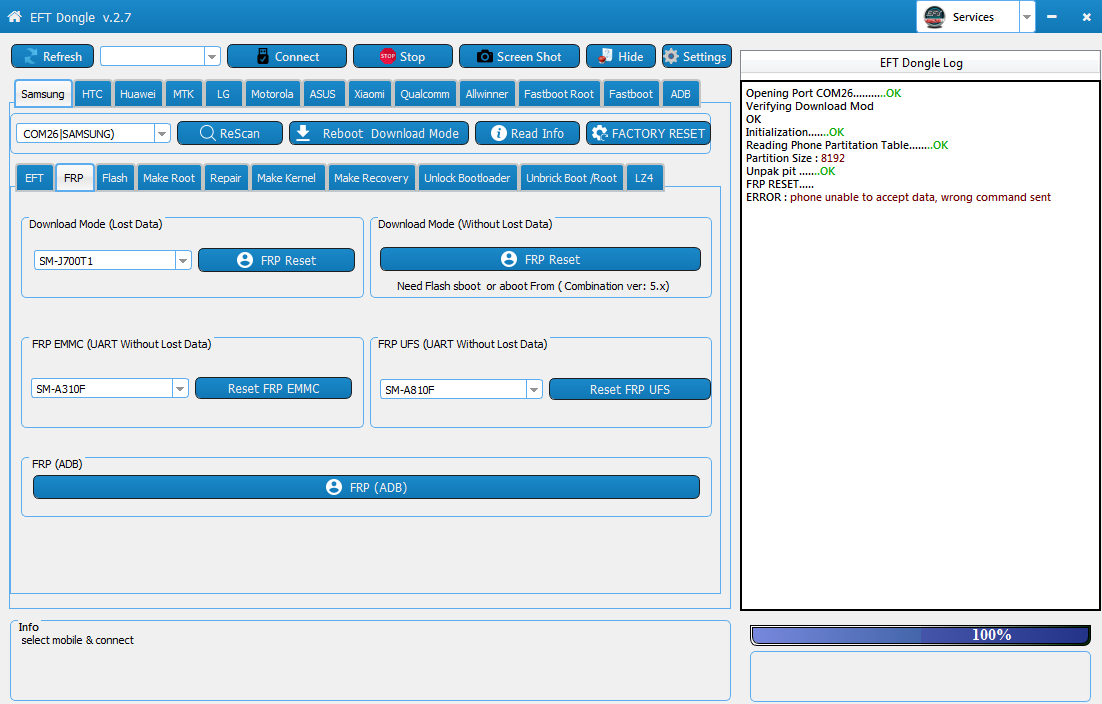
Task: Click the gear icon on FACTORY RESET
Action: (599, 133)
